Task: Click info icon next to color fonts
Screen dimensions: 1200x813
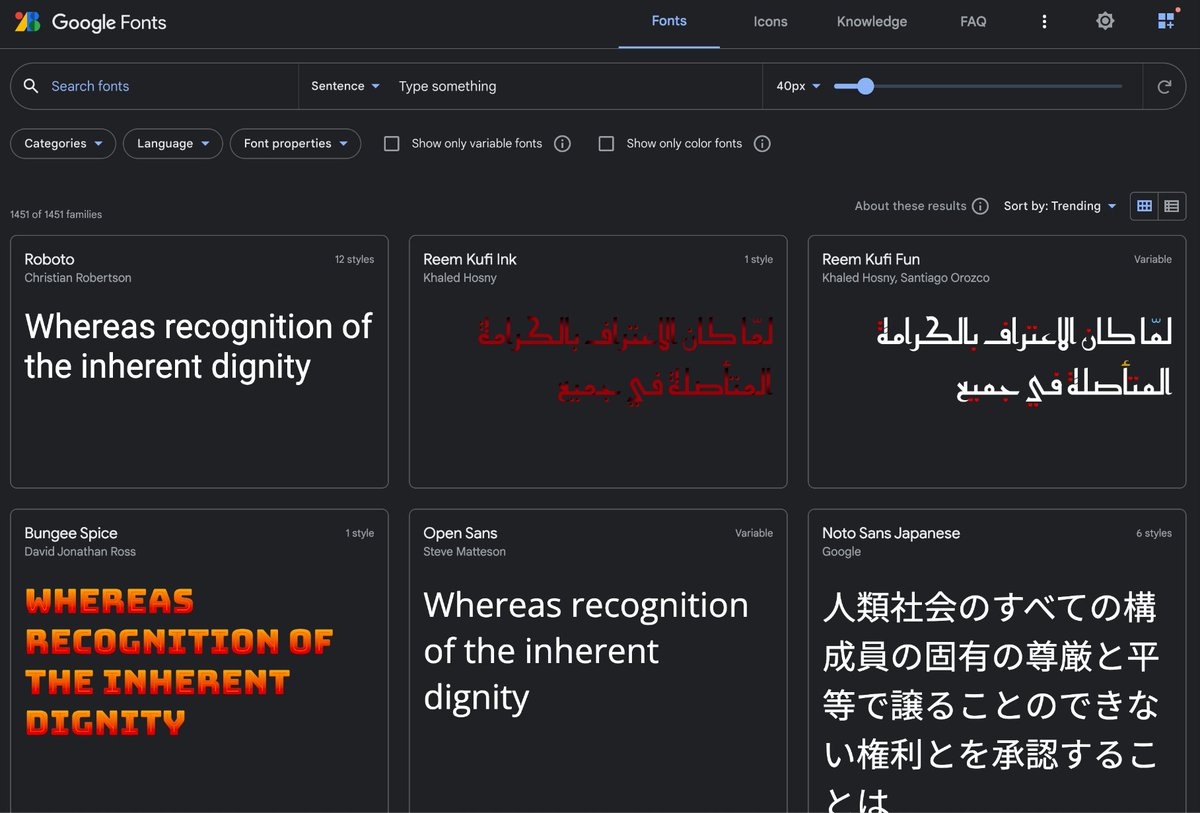Action: pos(762,144)
